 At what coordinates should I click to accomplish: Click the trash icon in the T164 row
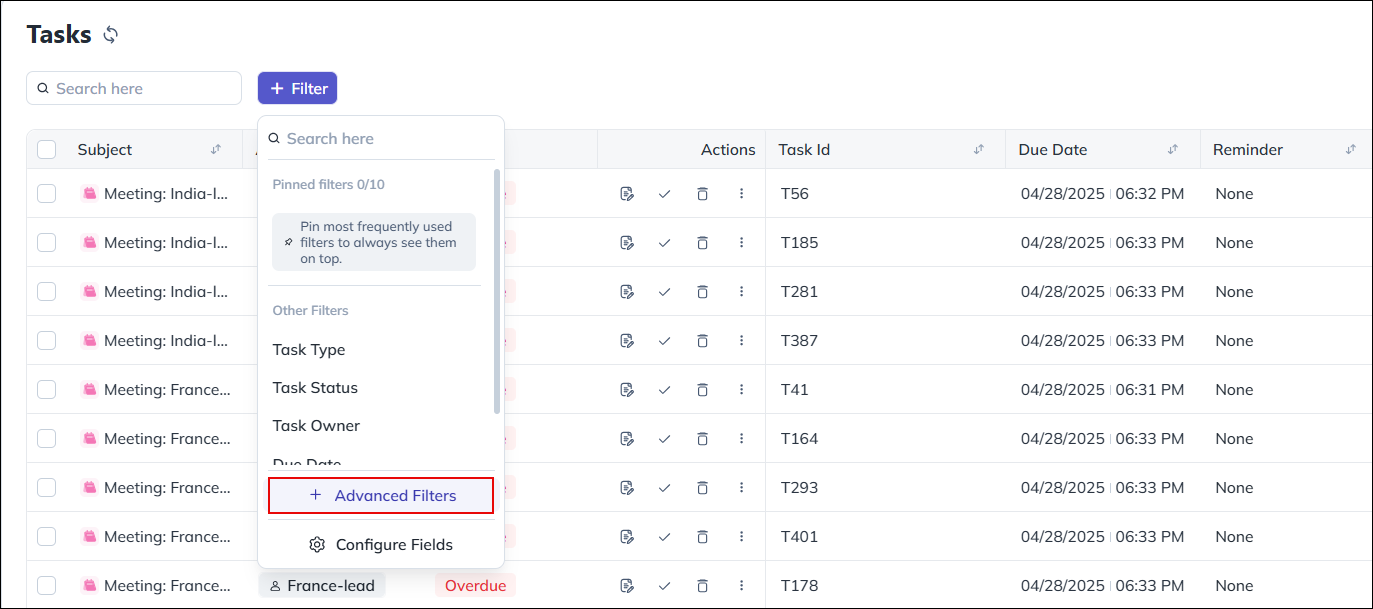(702, 439)
